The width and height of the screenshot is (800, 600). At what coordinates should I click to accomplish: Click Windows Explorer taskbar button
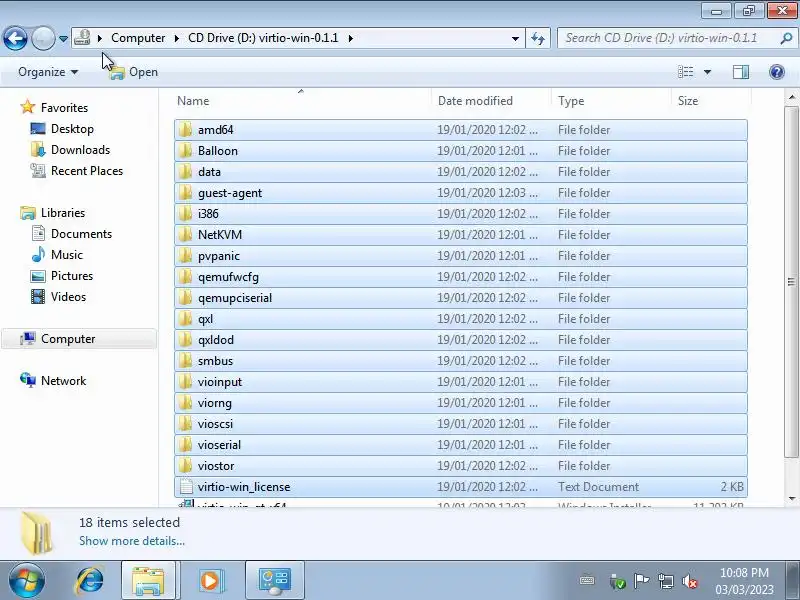point(148,581)
